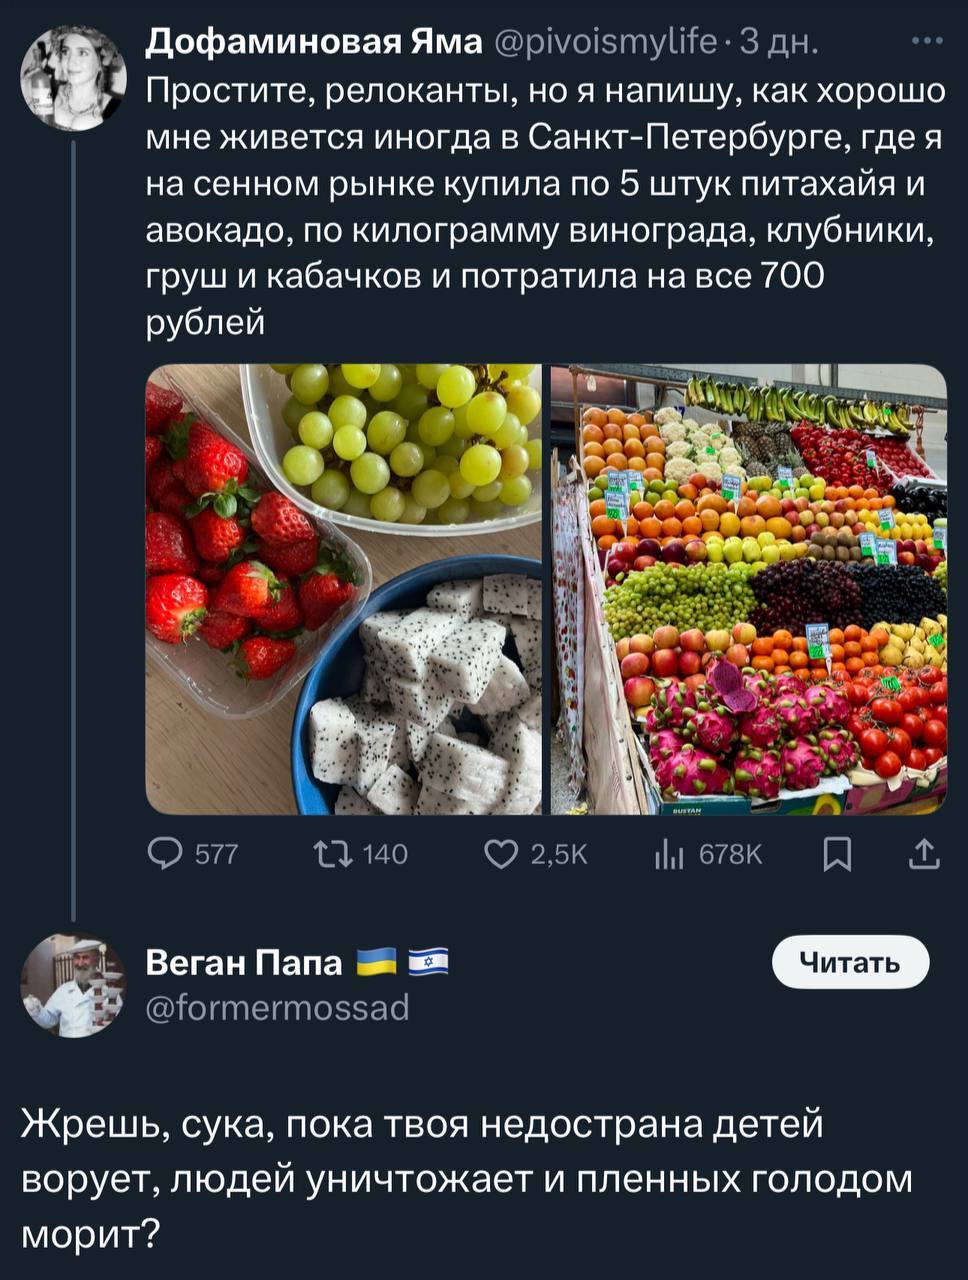
Task: Open Дофаминовая Яма profile avatar
Action: click(x=73, y=78)
